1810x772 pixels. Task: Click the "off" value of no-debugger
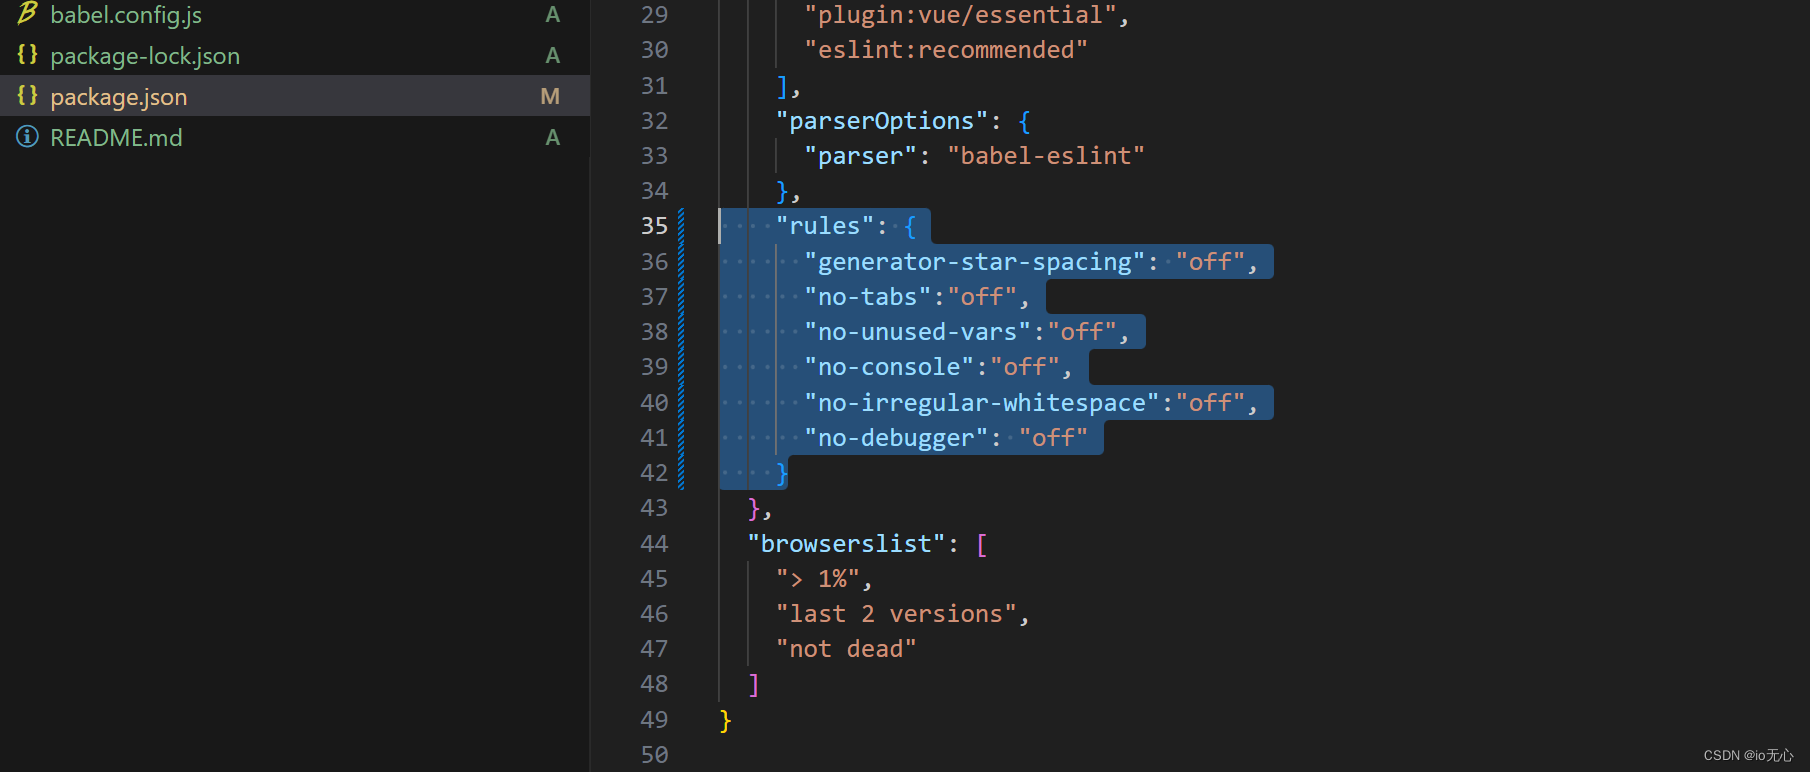(x=1053, y=438)
